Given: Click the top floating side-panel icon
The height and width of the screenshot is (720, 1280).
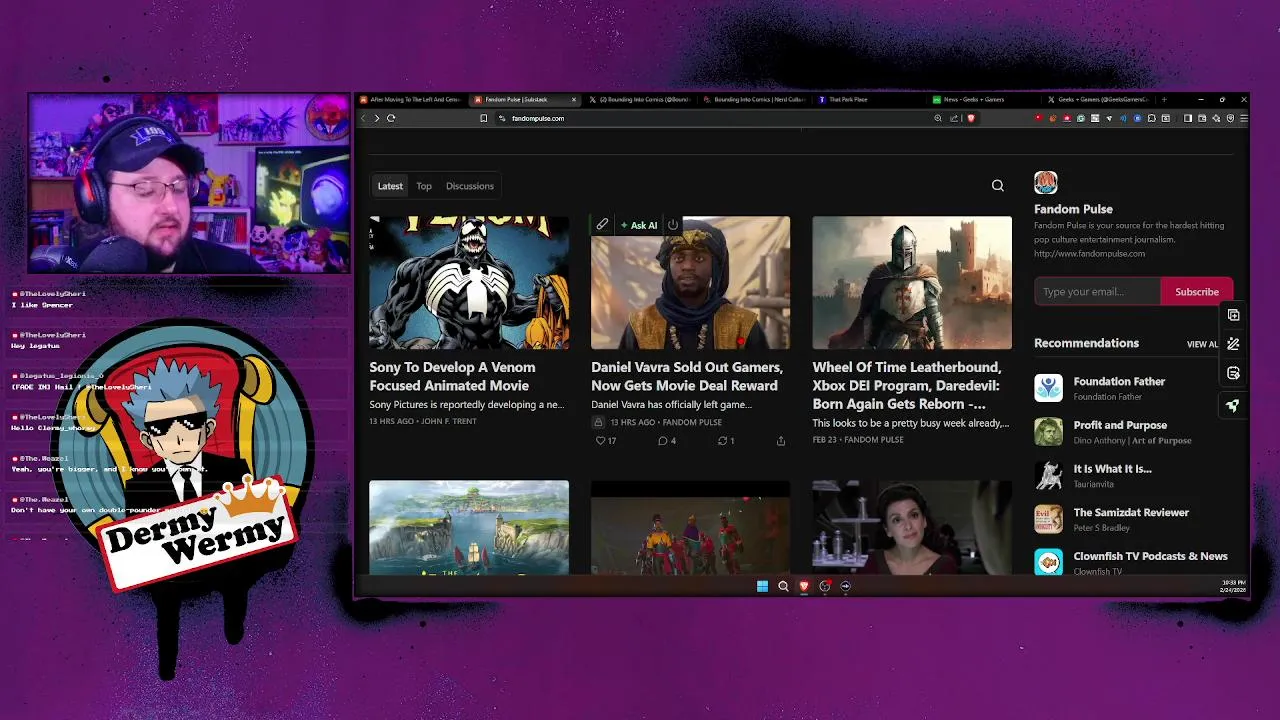Looking at the screenshot, I should coord(1233,315).
